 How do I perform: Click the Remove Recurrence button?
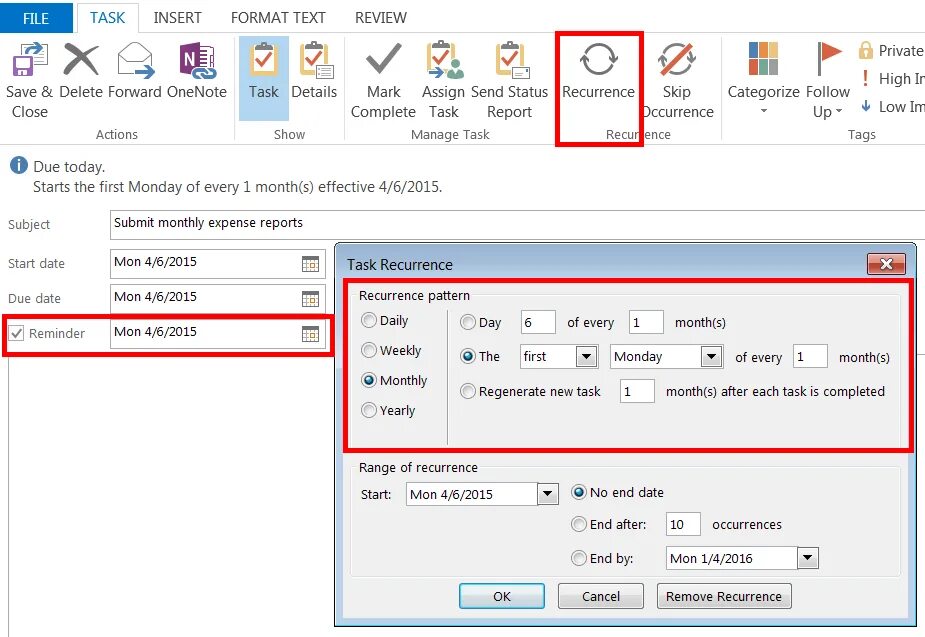pos(724,596)
